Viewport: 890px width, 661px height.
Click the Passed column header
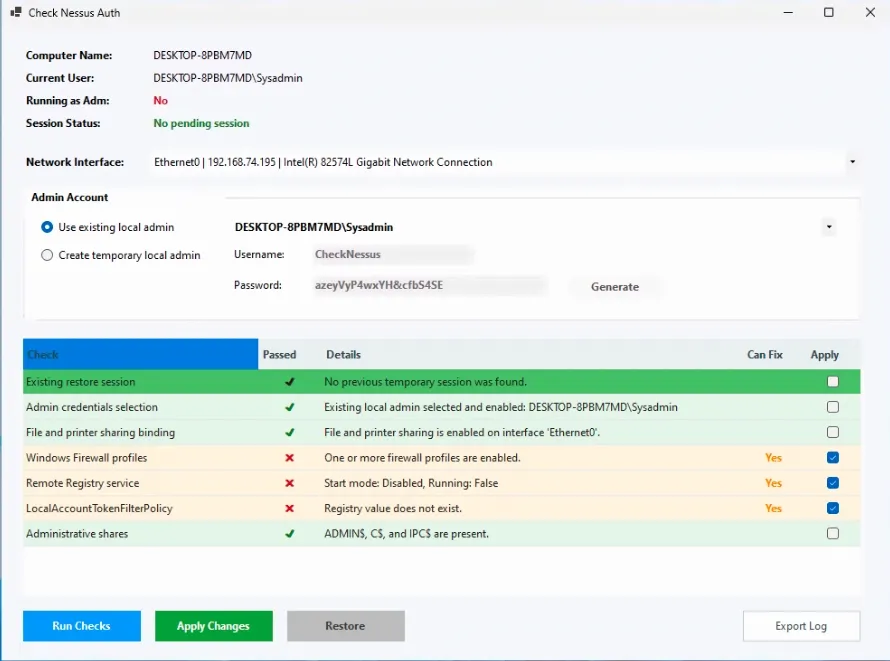click(289, 354)
